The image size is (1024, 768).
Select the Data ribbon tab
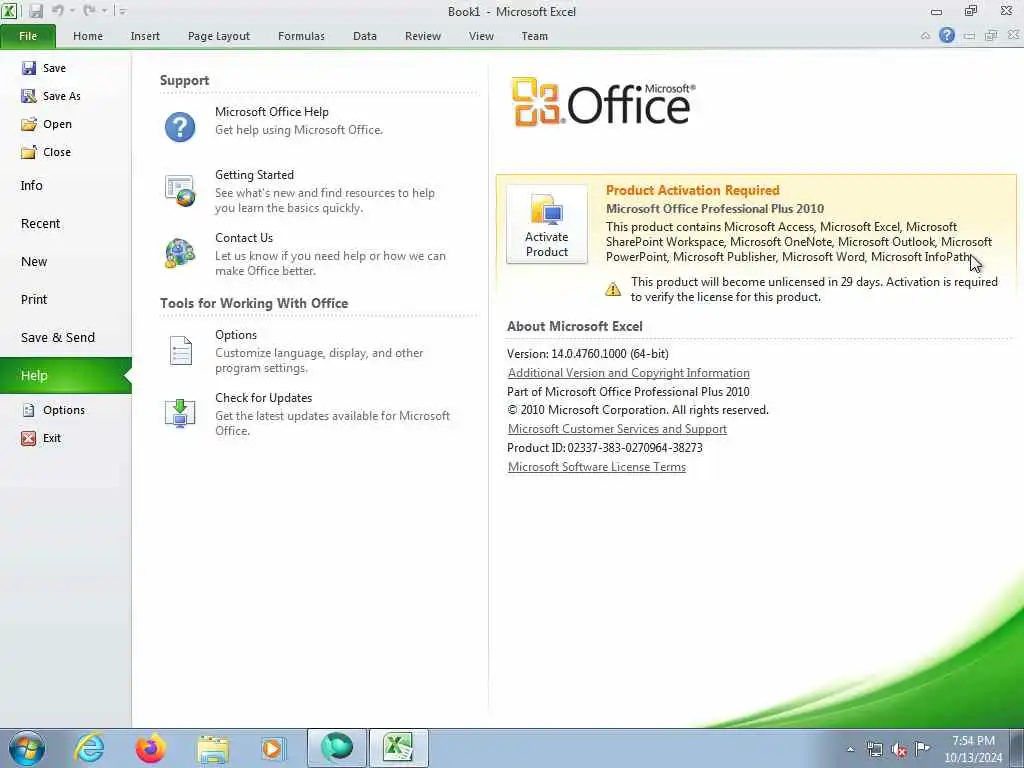(364, 36)
